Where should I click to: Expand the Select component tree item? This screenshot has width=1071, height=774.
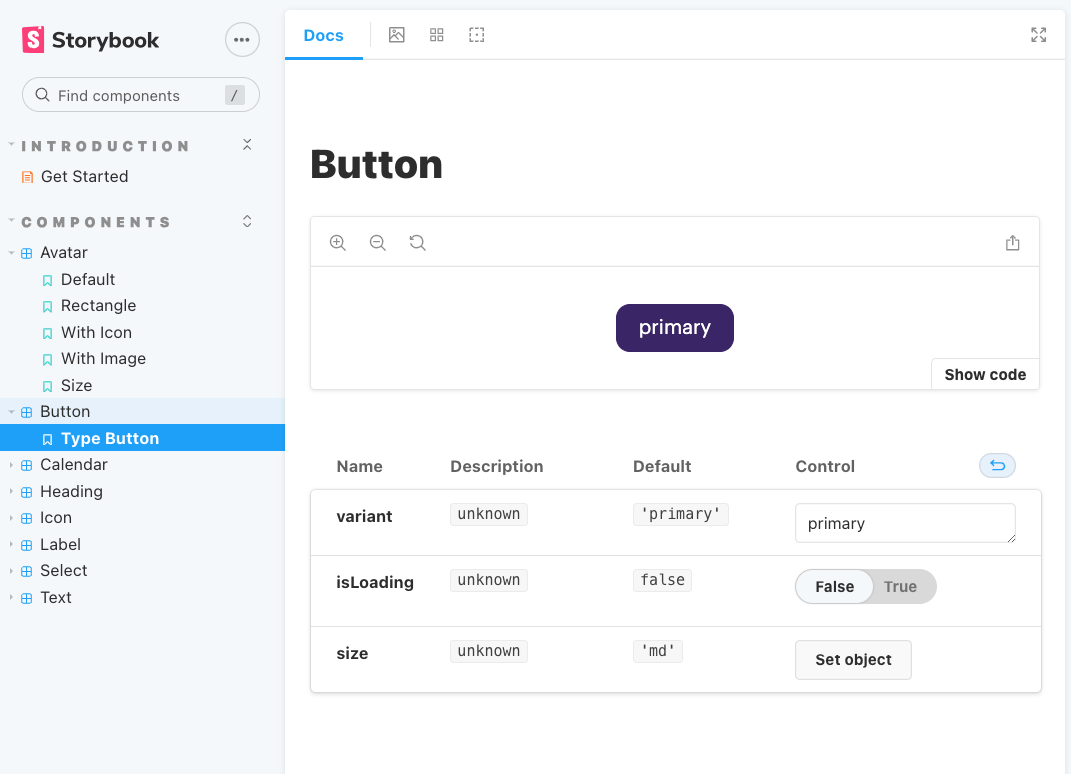click(63, 571)
